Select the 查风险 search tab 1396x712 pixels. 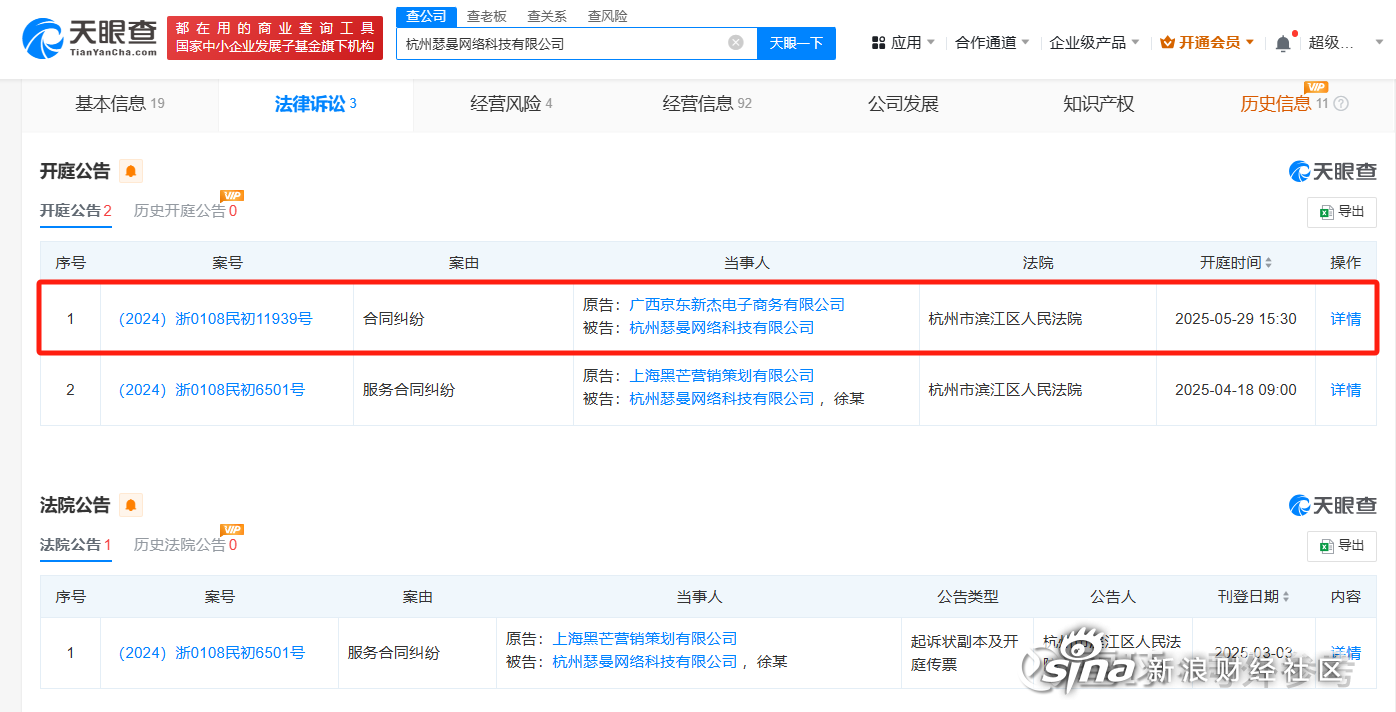coord(608,16)
